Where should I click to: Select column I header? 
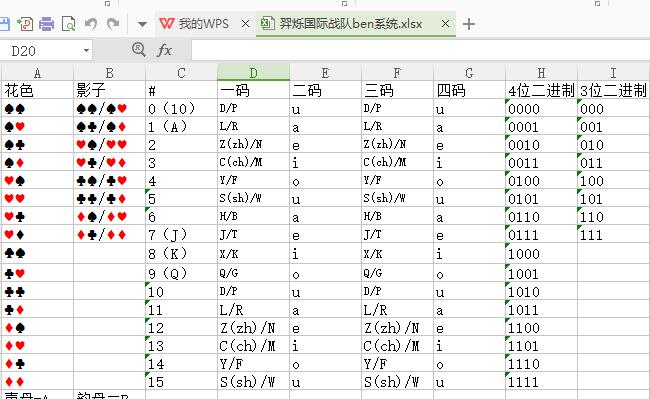pyautogui.click(x=614, y=73)
